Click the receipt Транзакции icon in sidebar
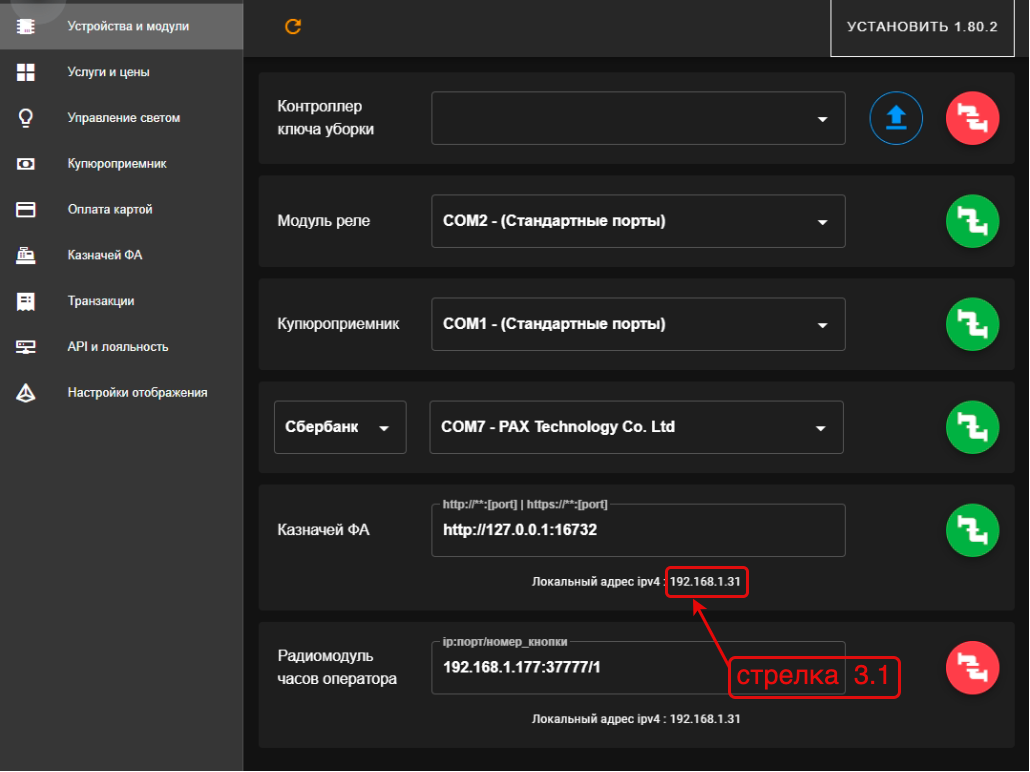This screenshot has width=1030, height=772. pyautogui.click(x=26, y=302)
